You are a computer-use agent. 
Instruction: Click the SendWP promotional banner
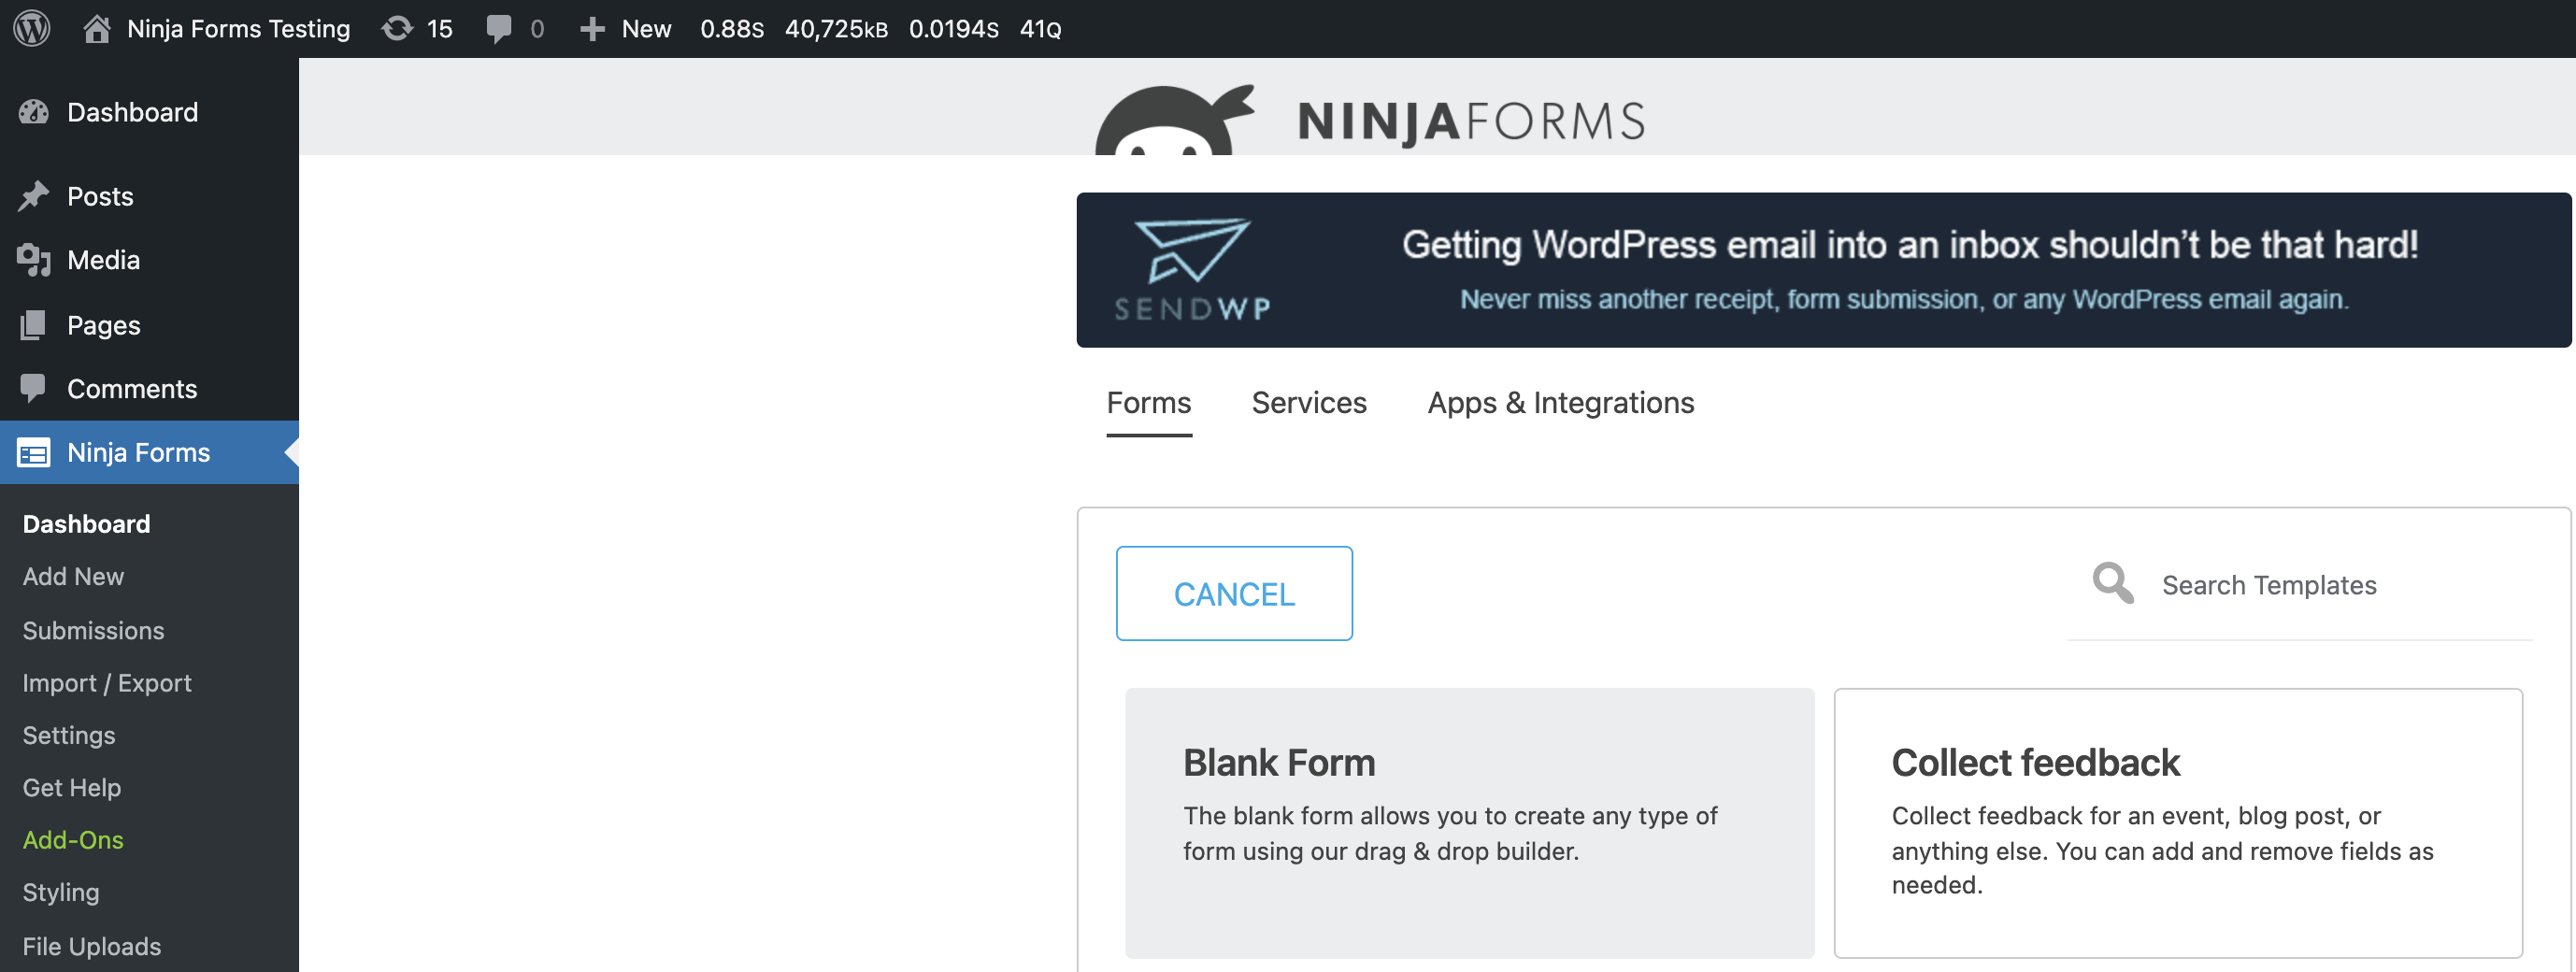pyautogui.click(x=1822, y=270)
